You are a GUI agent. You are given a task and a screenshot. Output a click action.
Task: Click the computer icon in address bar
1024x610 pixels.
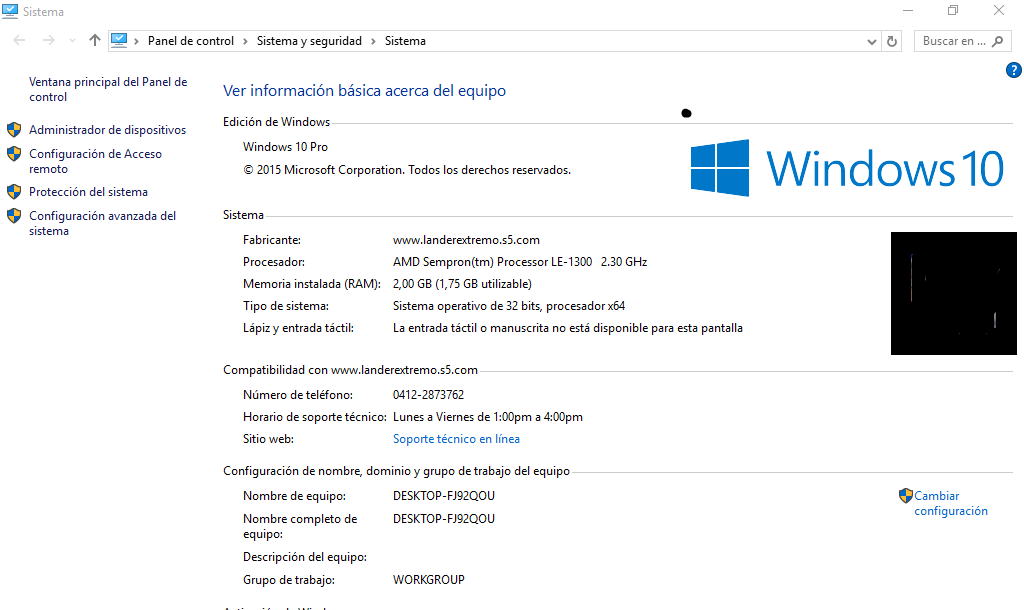[120, 41]
